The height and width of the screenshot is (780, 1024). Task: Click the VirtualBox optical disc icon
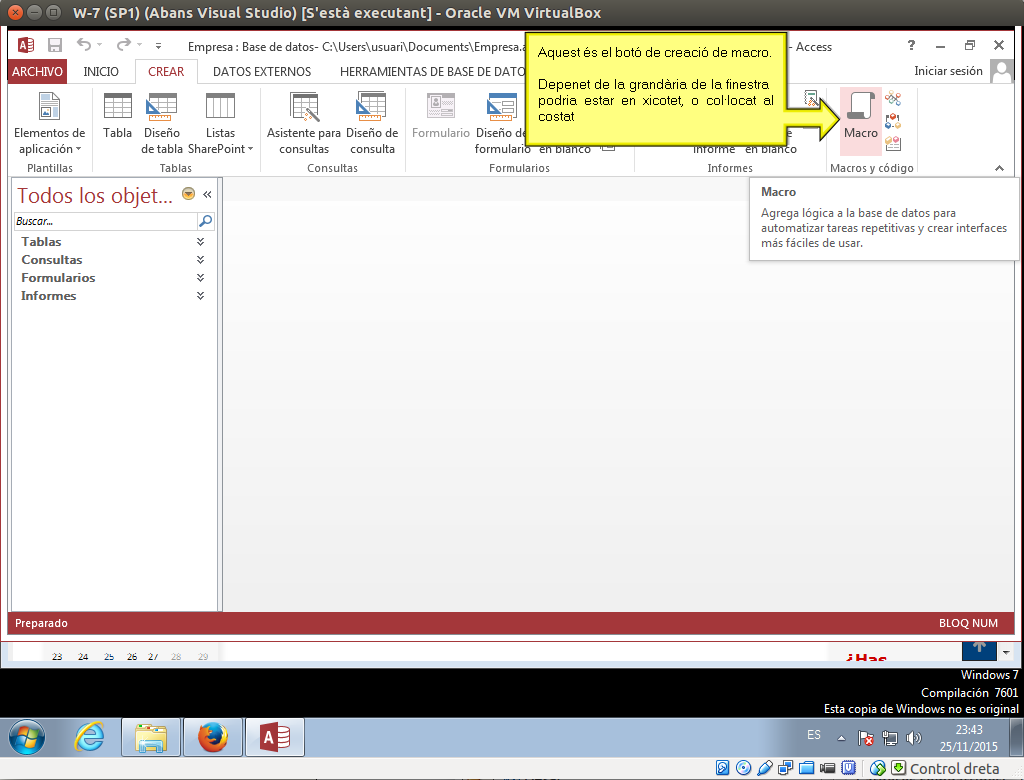(743, 768)
